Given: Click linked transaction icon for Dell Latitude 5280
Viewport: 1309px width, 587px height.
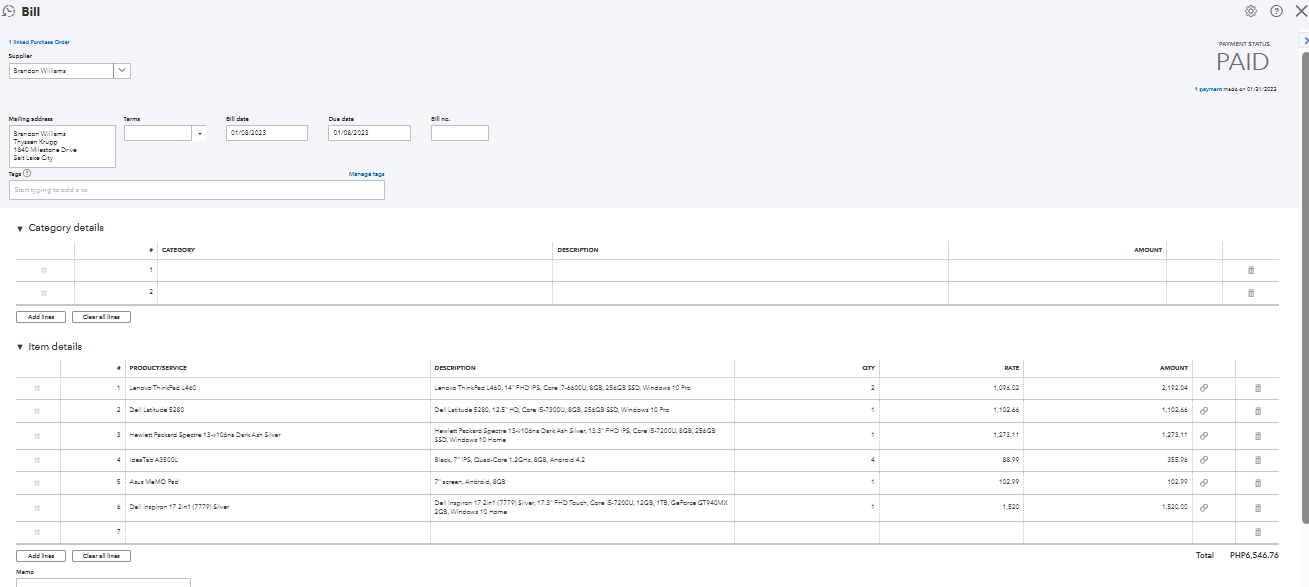Looking at the screenshot, I should pyautogui.click(x=1204, y=410).
